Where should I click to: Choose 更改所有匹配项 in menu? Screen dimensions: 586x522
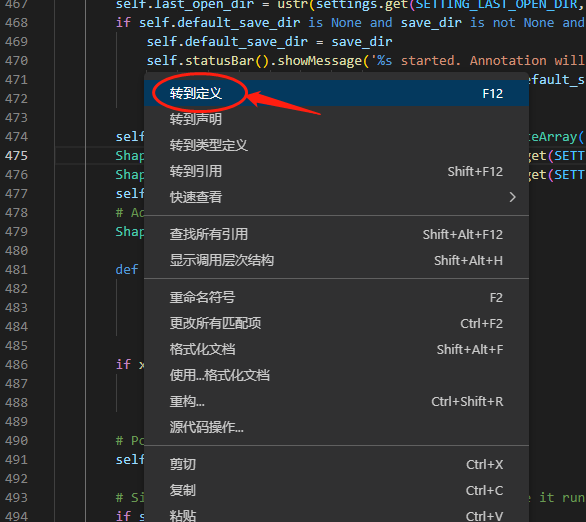(336, 323)
